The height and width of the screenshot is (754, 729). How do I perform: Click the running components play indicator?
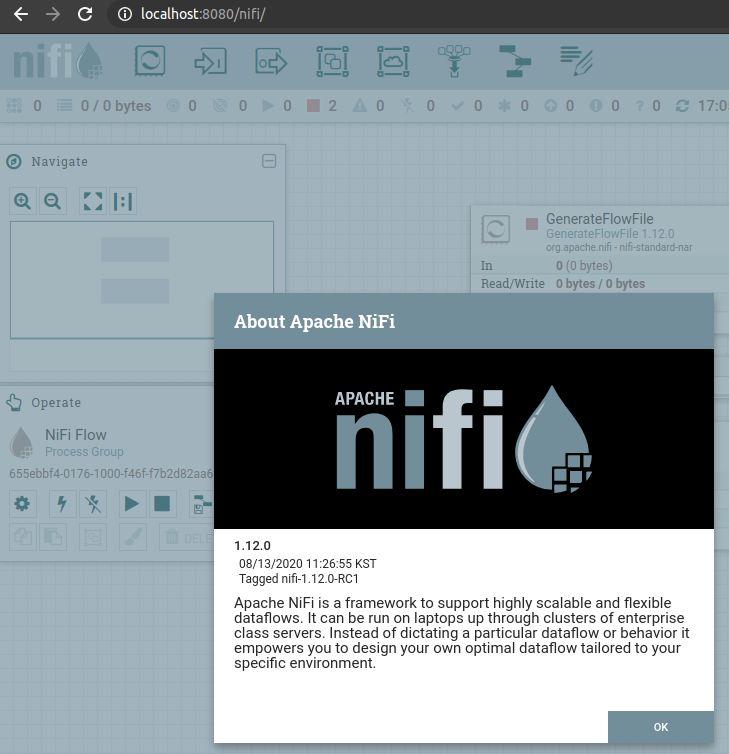267,106
